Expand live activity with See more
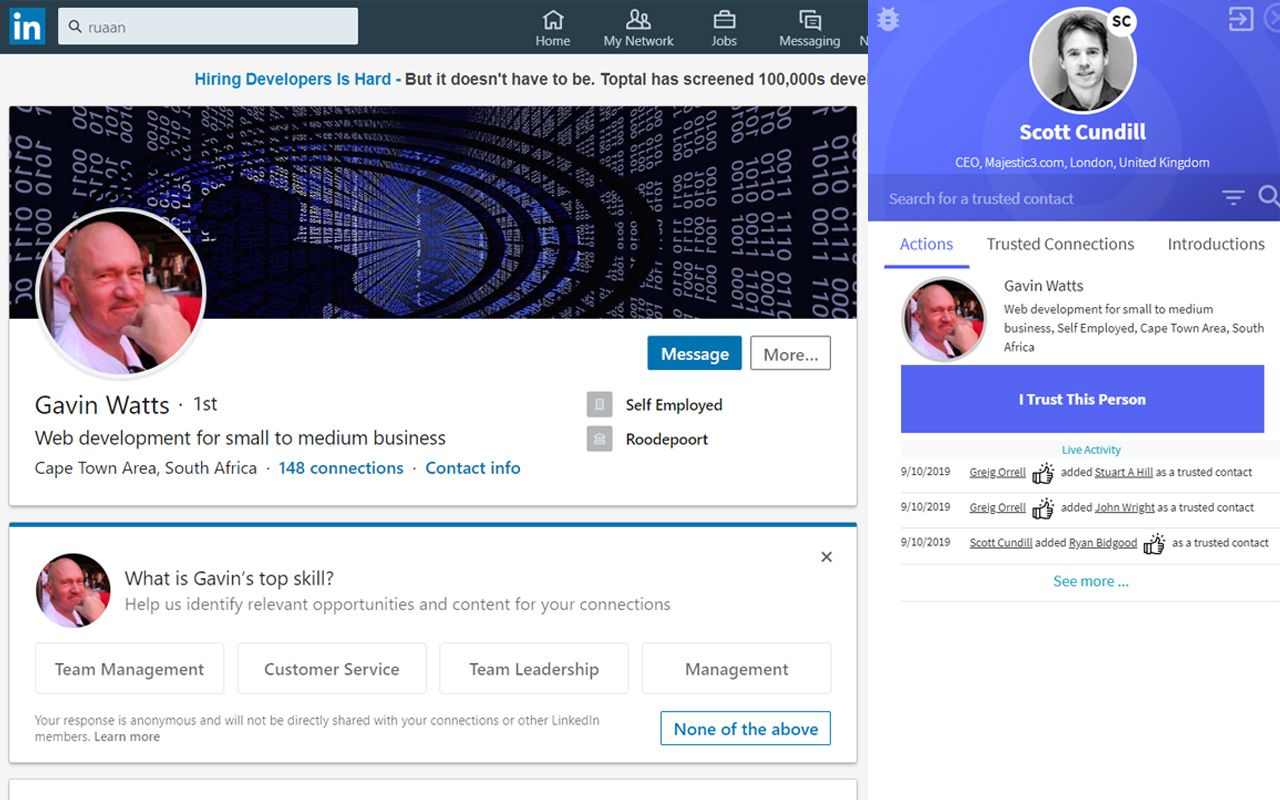The image size is (1280, 800). [x=1090, y=581]
